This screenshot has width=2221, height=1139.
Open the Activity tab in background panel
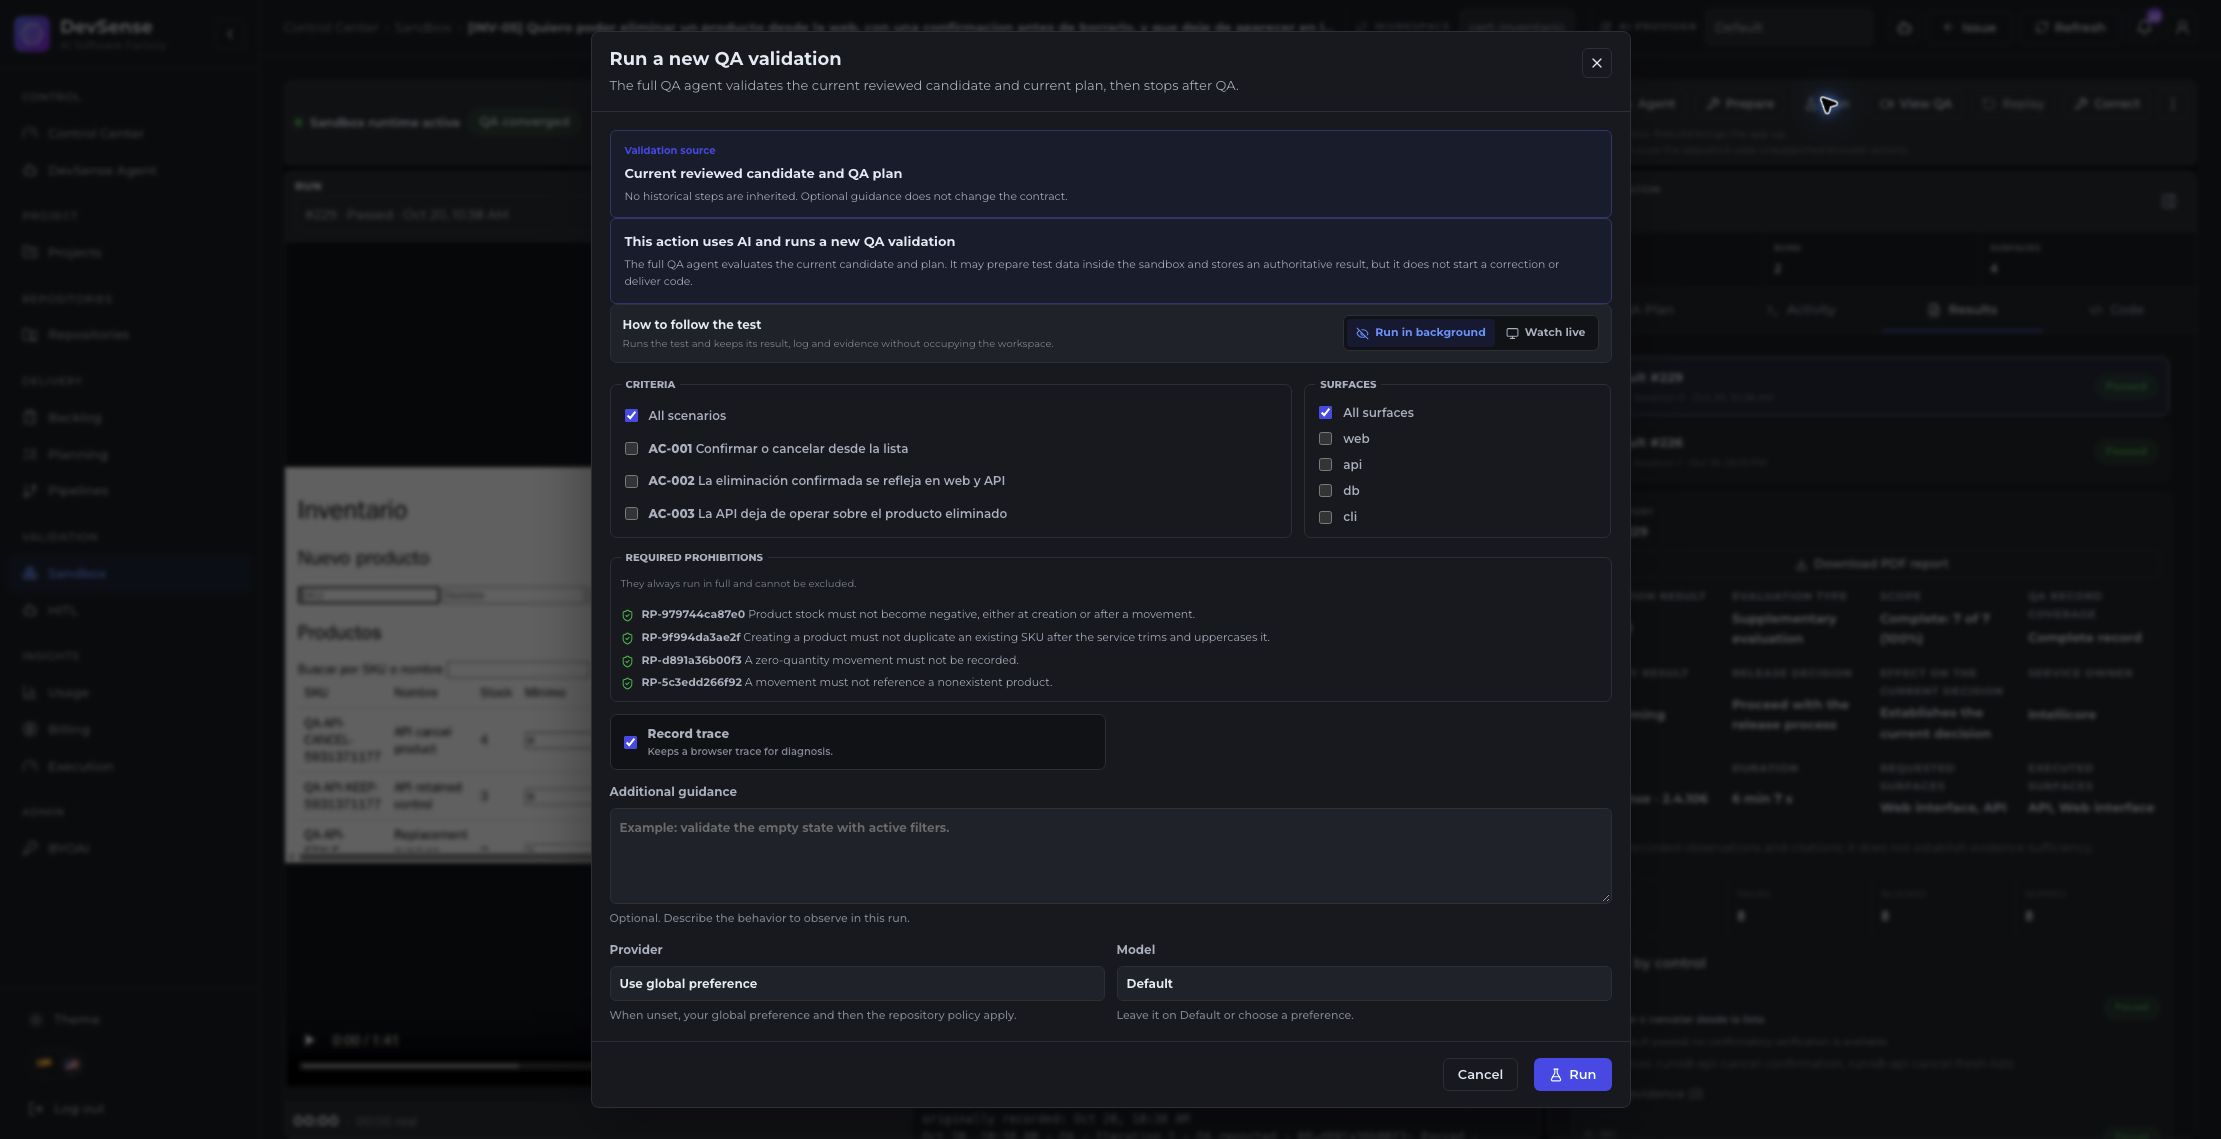pyautogui.click(x=1801, y=310)
